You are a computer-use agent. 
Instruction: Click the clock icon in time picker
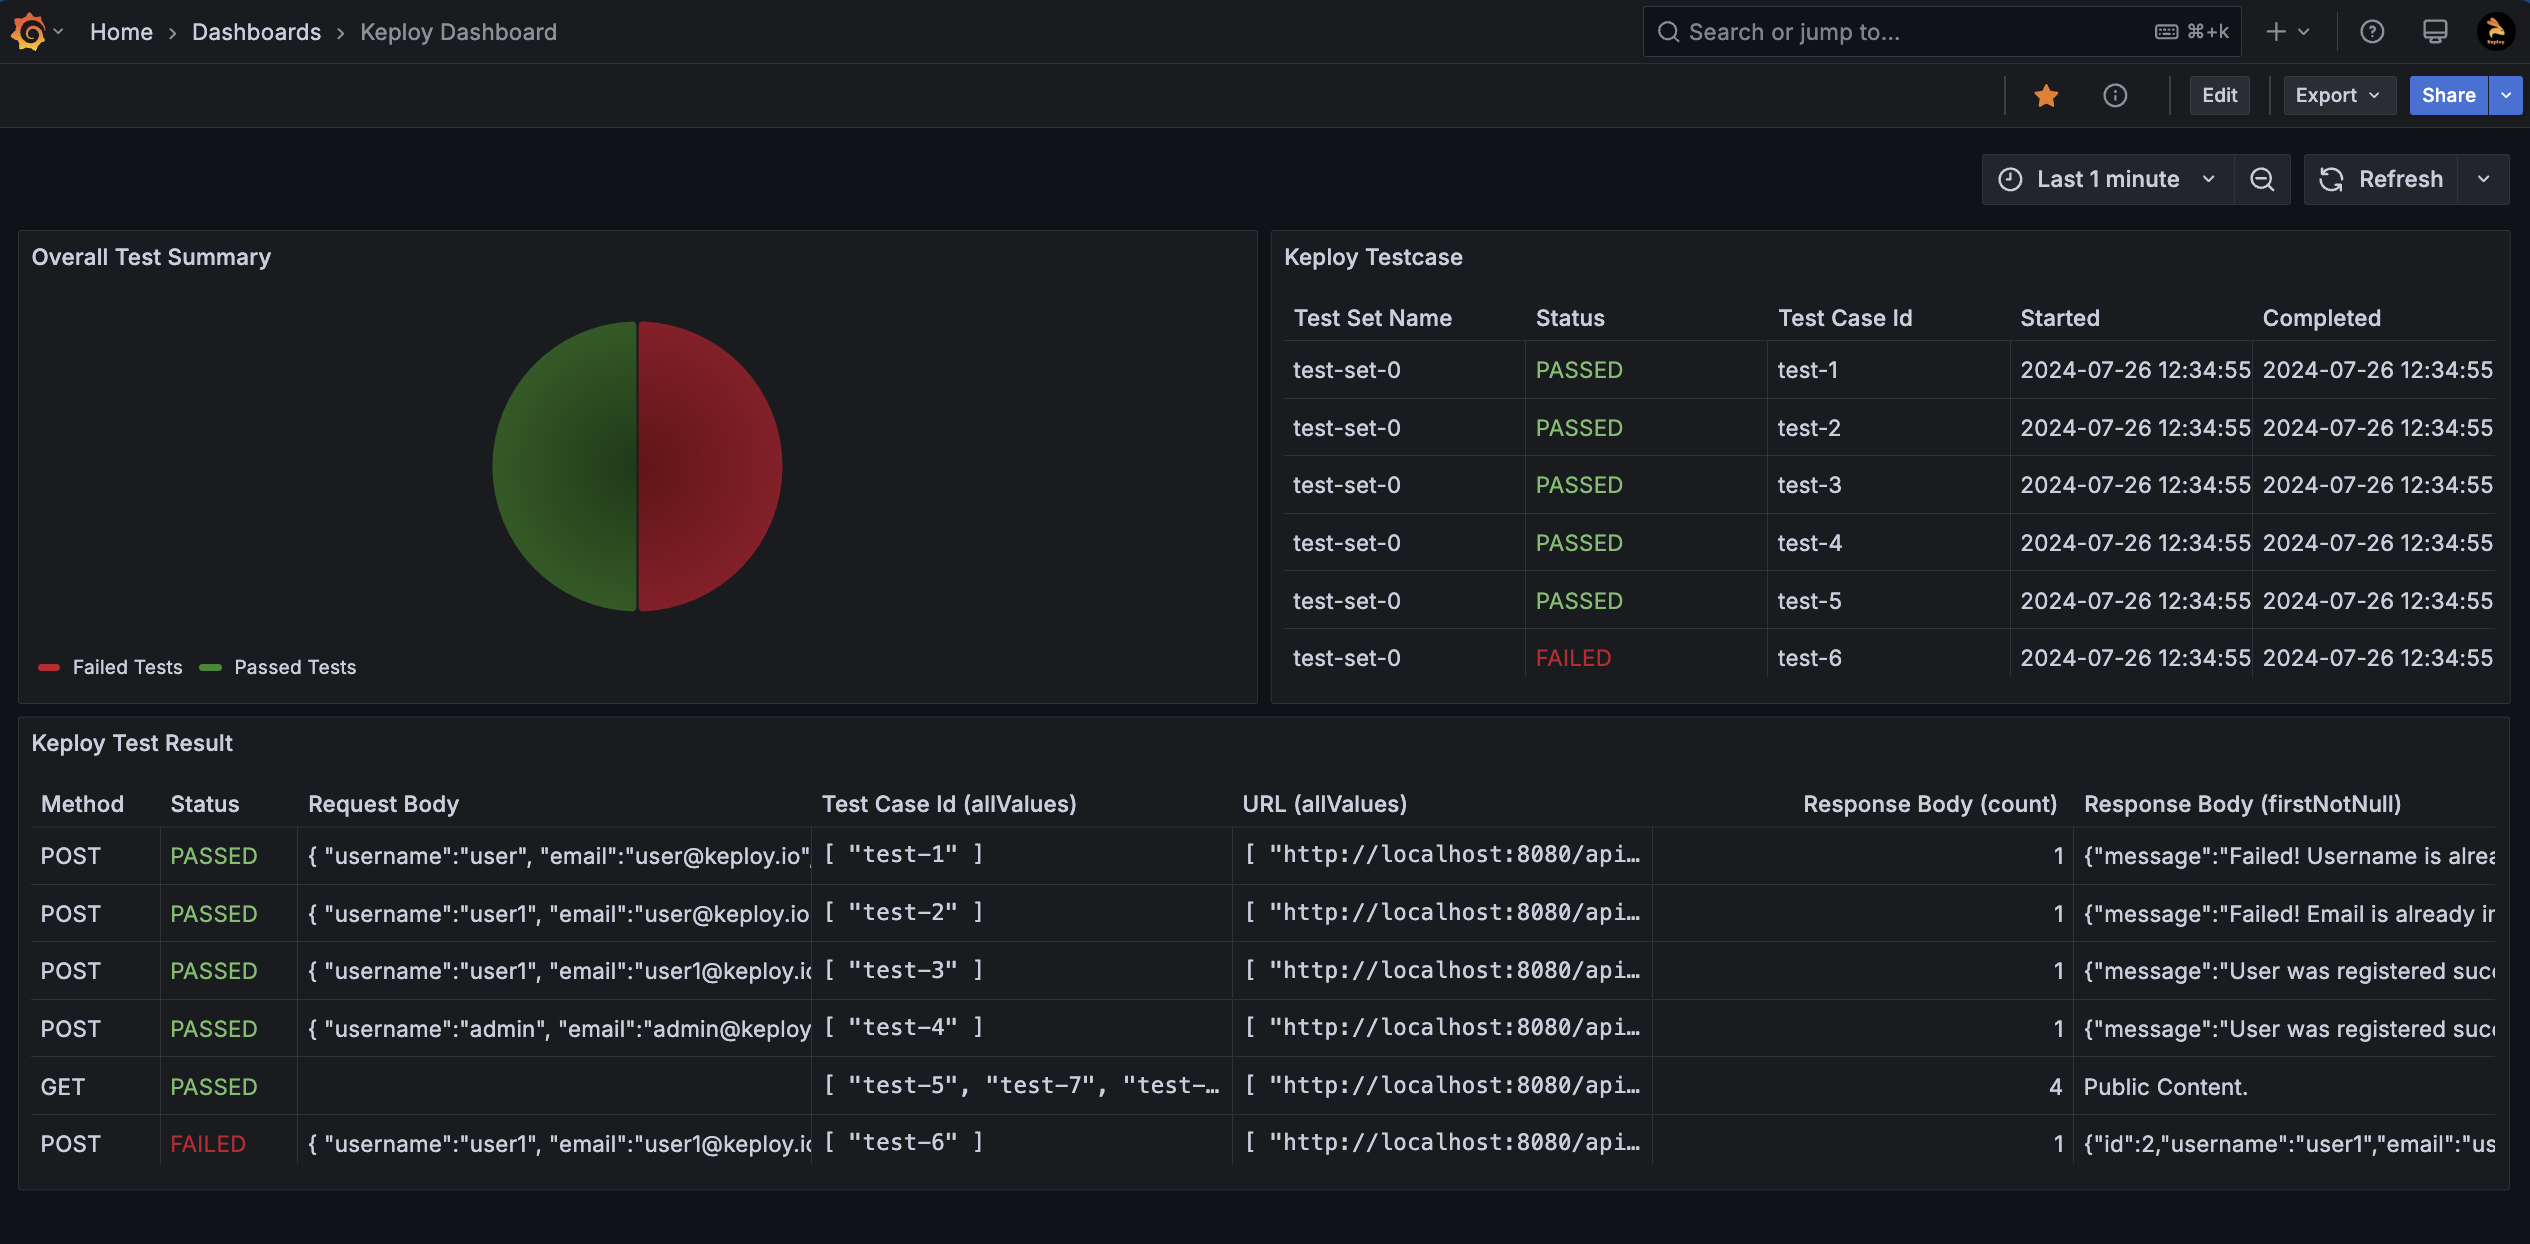coord(2010,179)
